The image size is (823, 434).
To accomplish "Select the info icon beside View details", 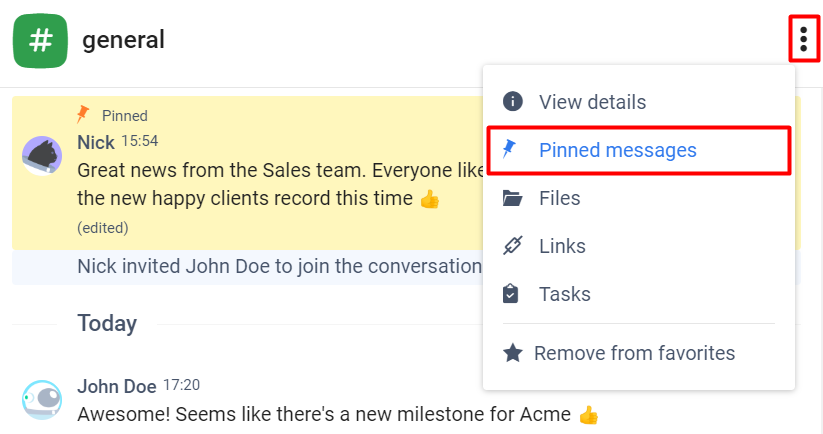I will click(x=512, y=101).
